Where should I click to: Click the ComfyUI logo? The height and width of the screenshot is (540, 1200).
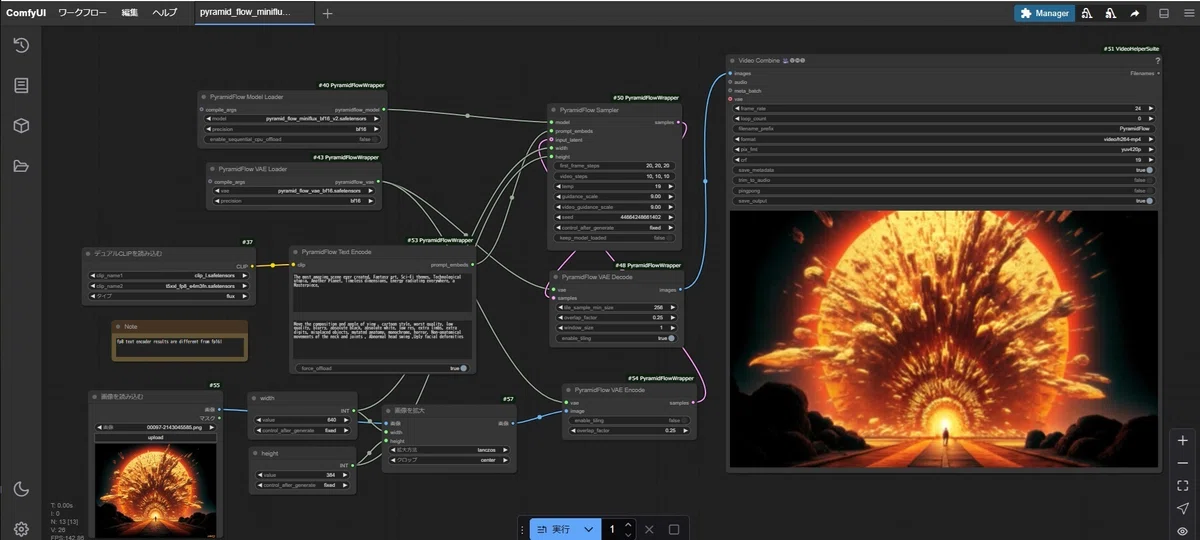pyautogui.click(x=24, y=13)
